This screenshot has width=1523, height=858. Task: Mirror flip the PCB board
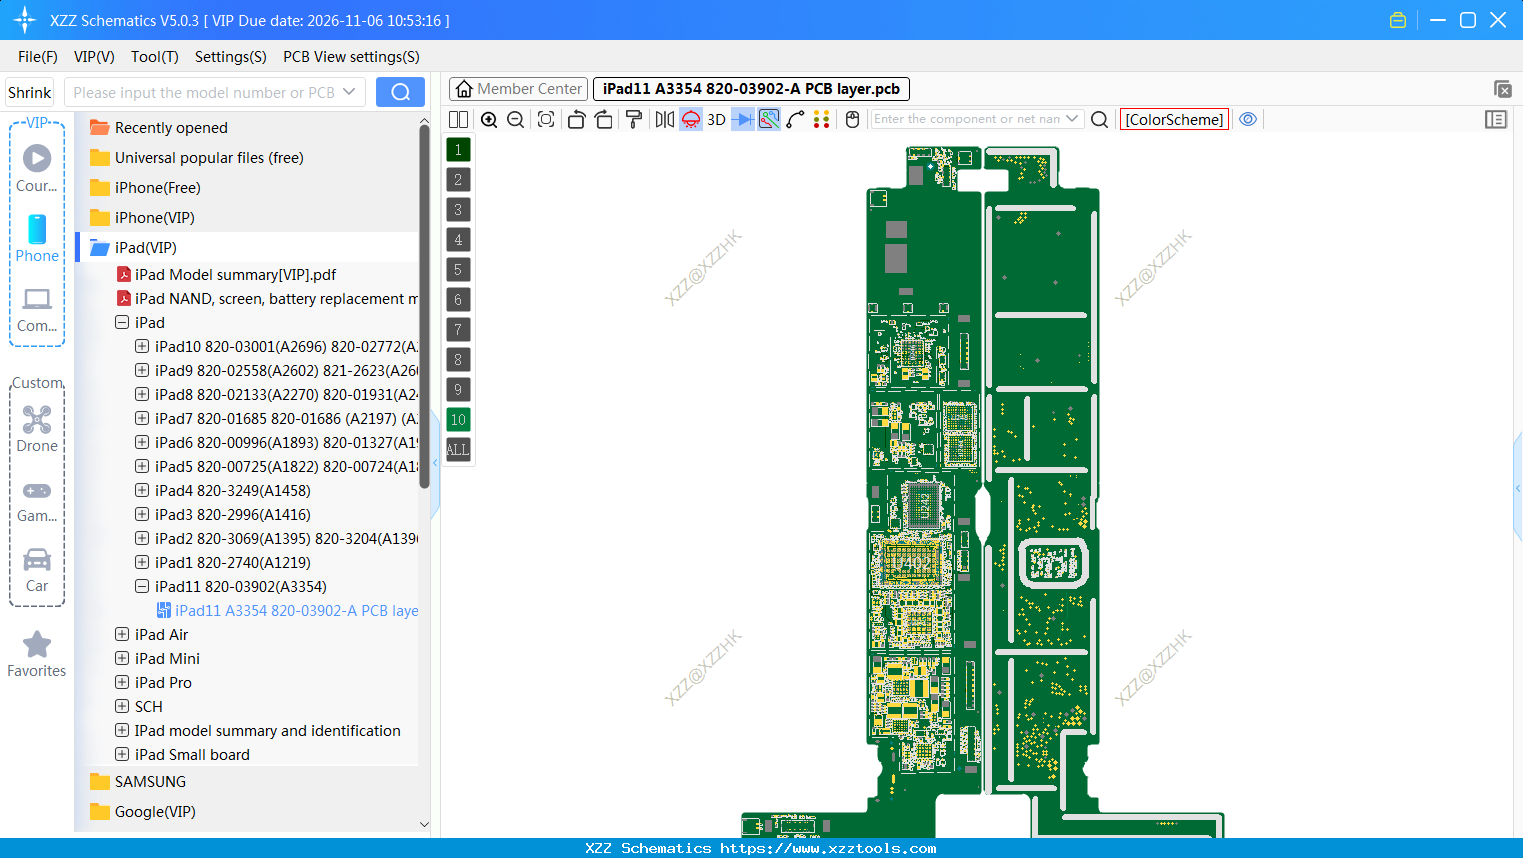[665, 120]
